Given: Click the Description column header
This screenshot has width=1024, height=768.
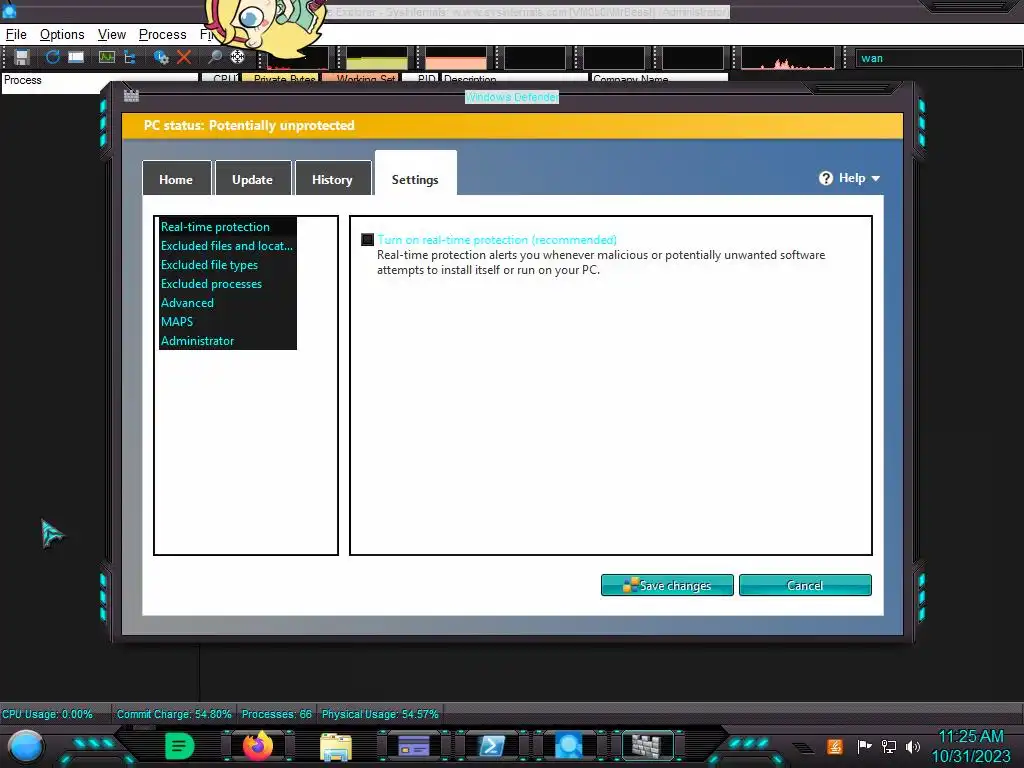Looking at the screenshot, I should [515, 79].
